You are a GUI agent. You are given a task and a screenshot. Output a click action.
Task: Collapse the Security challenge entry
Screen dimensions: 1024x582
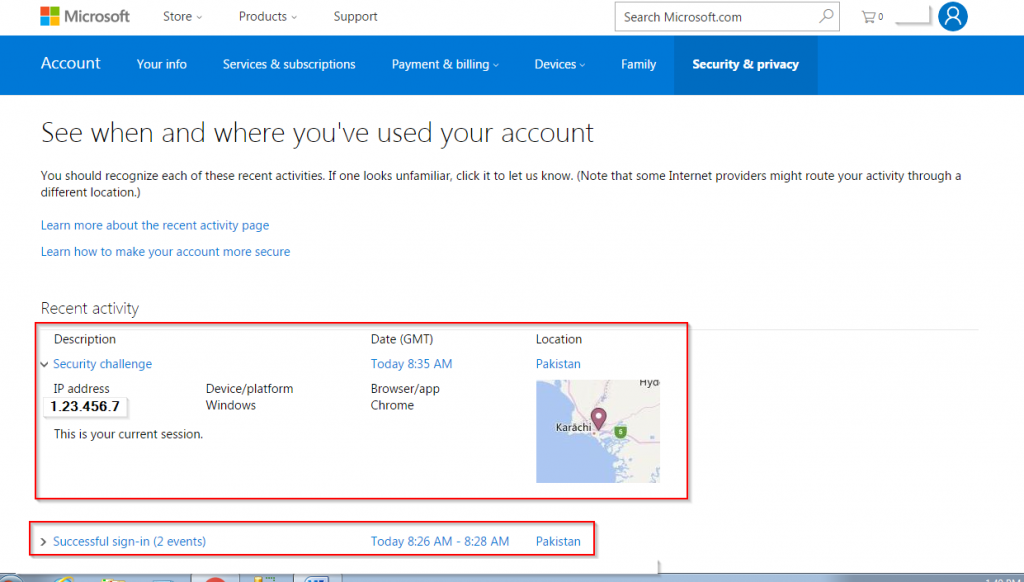point(45,365)
